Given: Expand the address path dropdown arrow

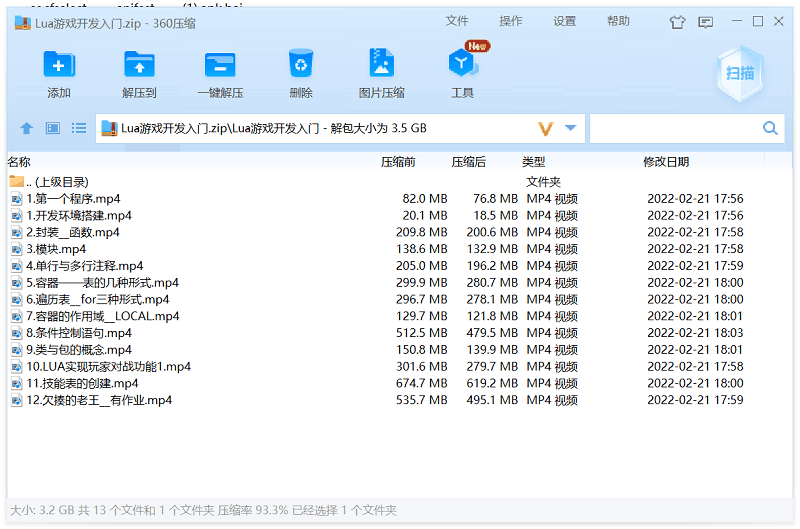Looking at the screenshot, I should click(x=571, y=128).
